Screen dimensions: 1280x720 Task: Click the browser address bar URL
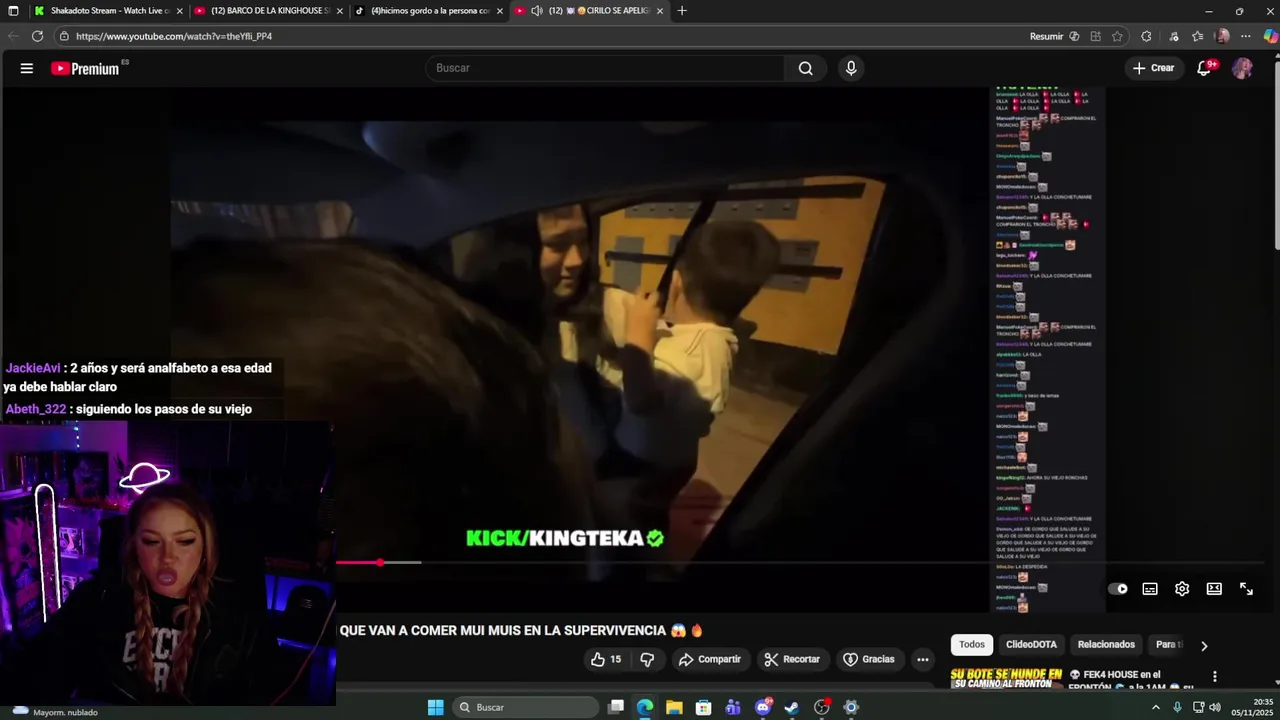pos(174,36)
